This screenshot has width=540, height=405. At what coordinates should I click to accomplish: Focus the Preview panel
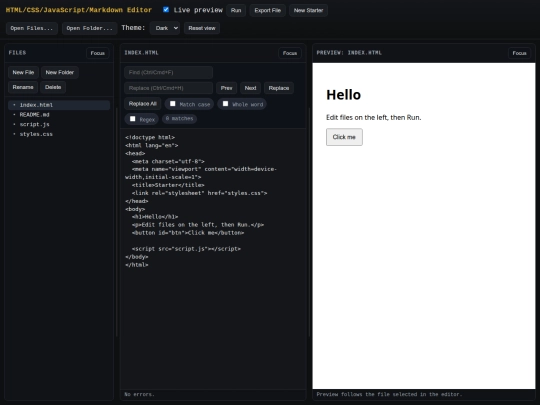519,53
